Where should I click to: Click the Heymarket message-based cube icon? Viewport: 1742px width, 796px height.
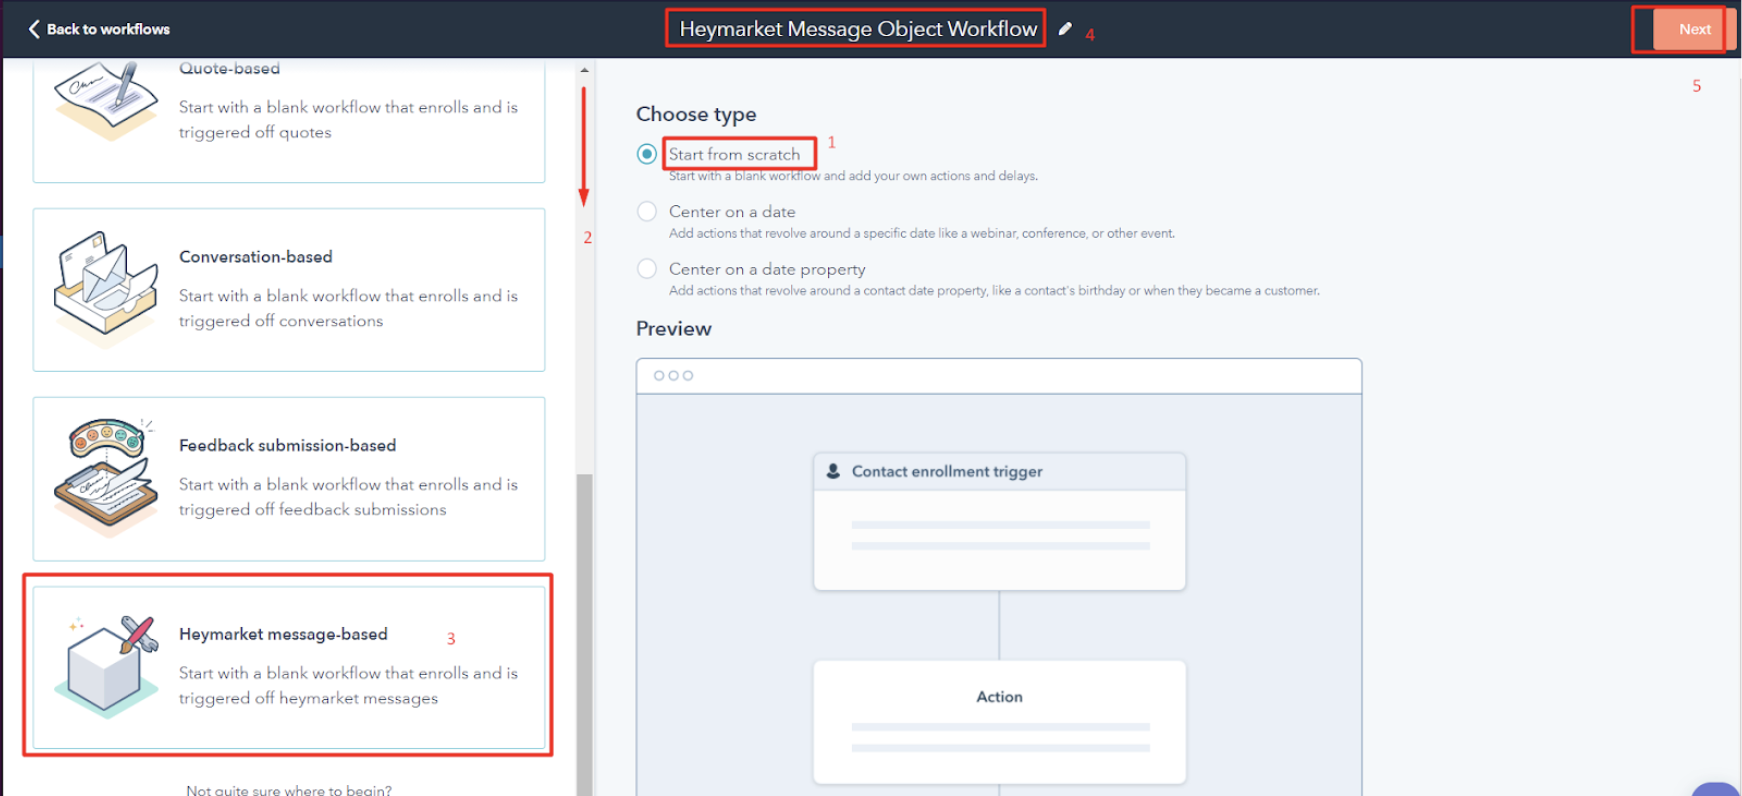(x=106, y=666)
